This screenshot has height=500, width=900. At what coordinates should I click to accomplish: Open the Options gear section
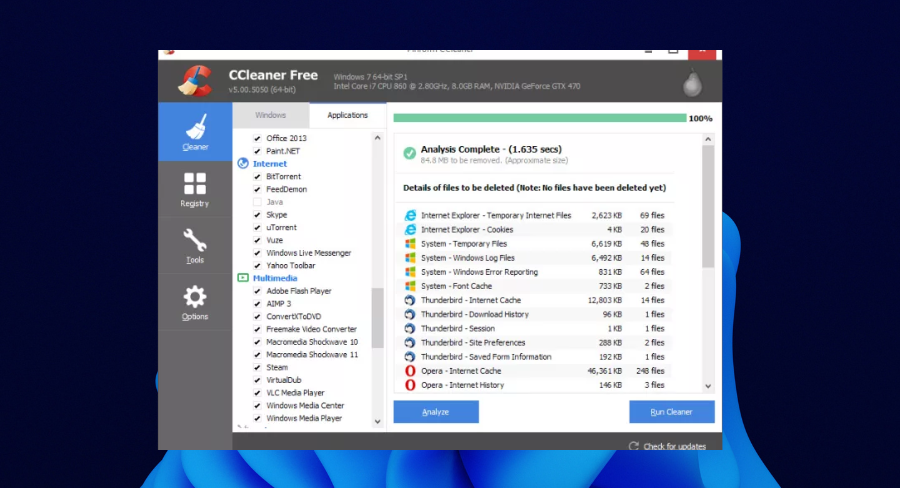coord(195,297)
